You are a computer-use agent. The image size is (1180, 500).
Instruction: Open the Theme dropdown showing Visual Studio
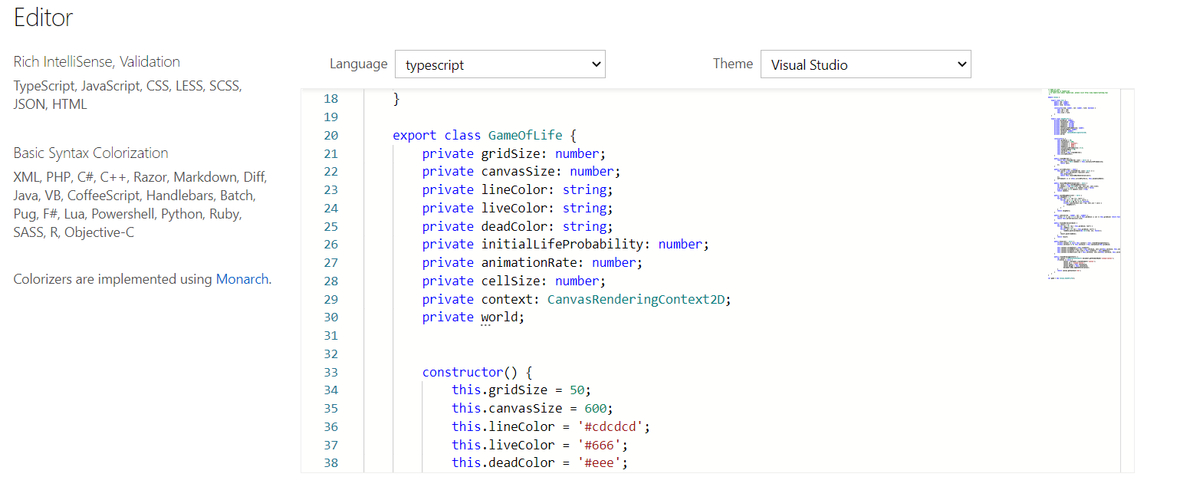point(865,65)
